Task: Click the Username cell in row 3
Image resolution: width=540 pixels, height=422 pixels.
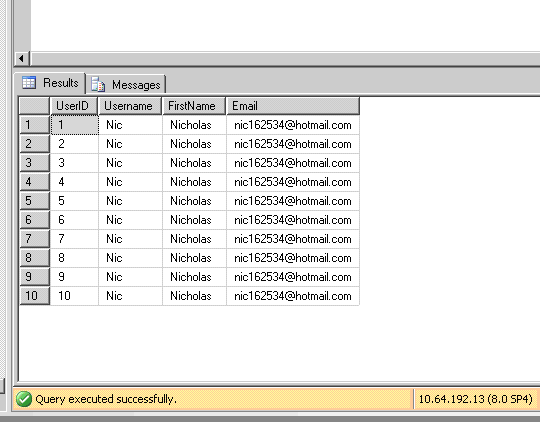Action: (x=130, y=163)
